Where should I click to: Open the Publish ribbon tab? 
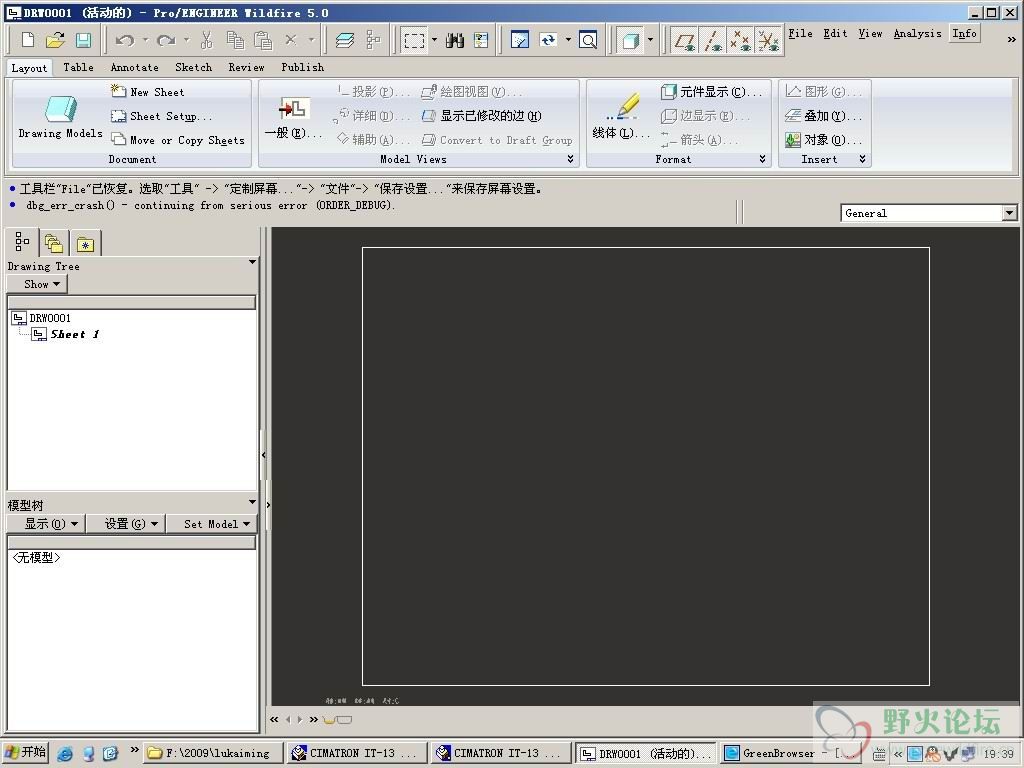pos(302,67)
